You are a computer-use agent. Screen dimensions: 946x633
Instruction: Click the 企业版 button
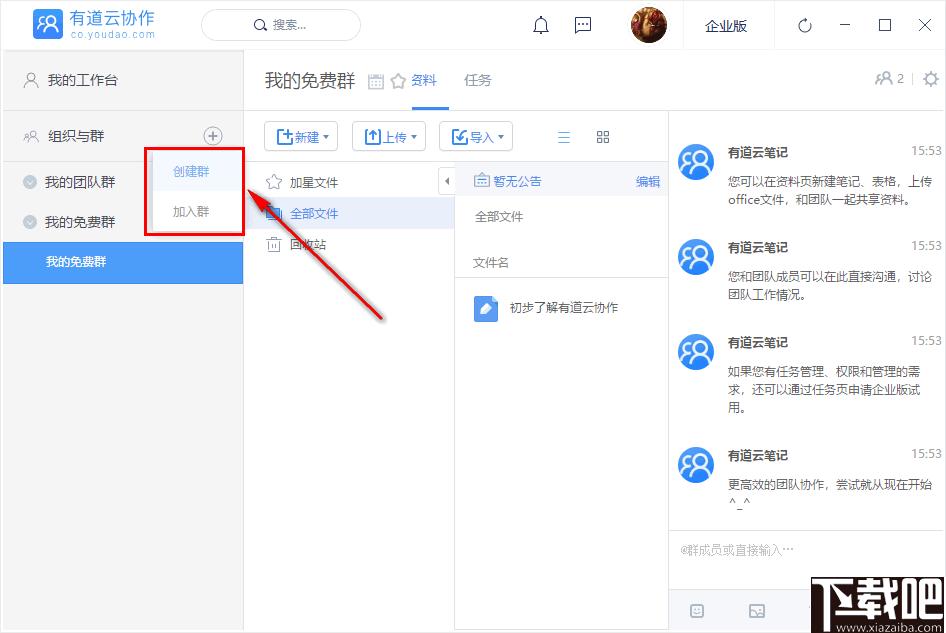pos(726,25)
